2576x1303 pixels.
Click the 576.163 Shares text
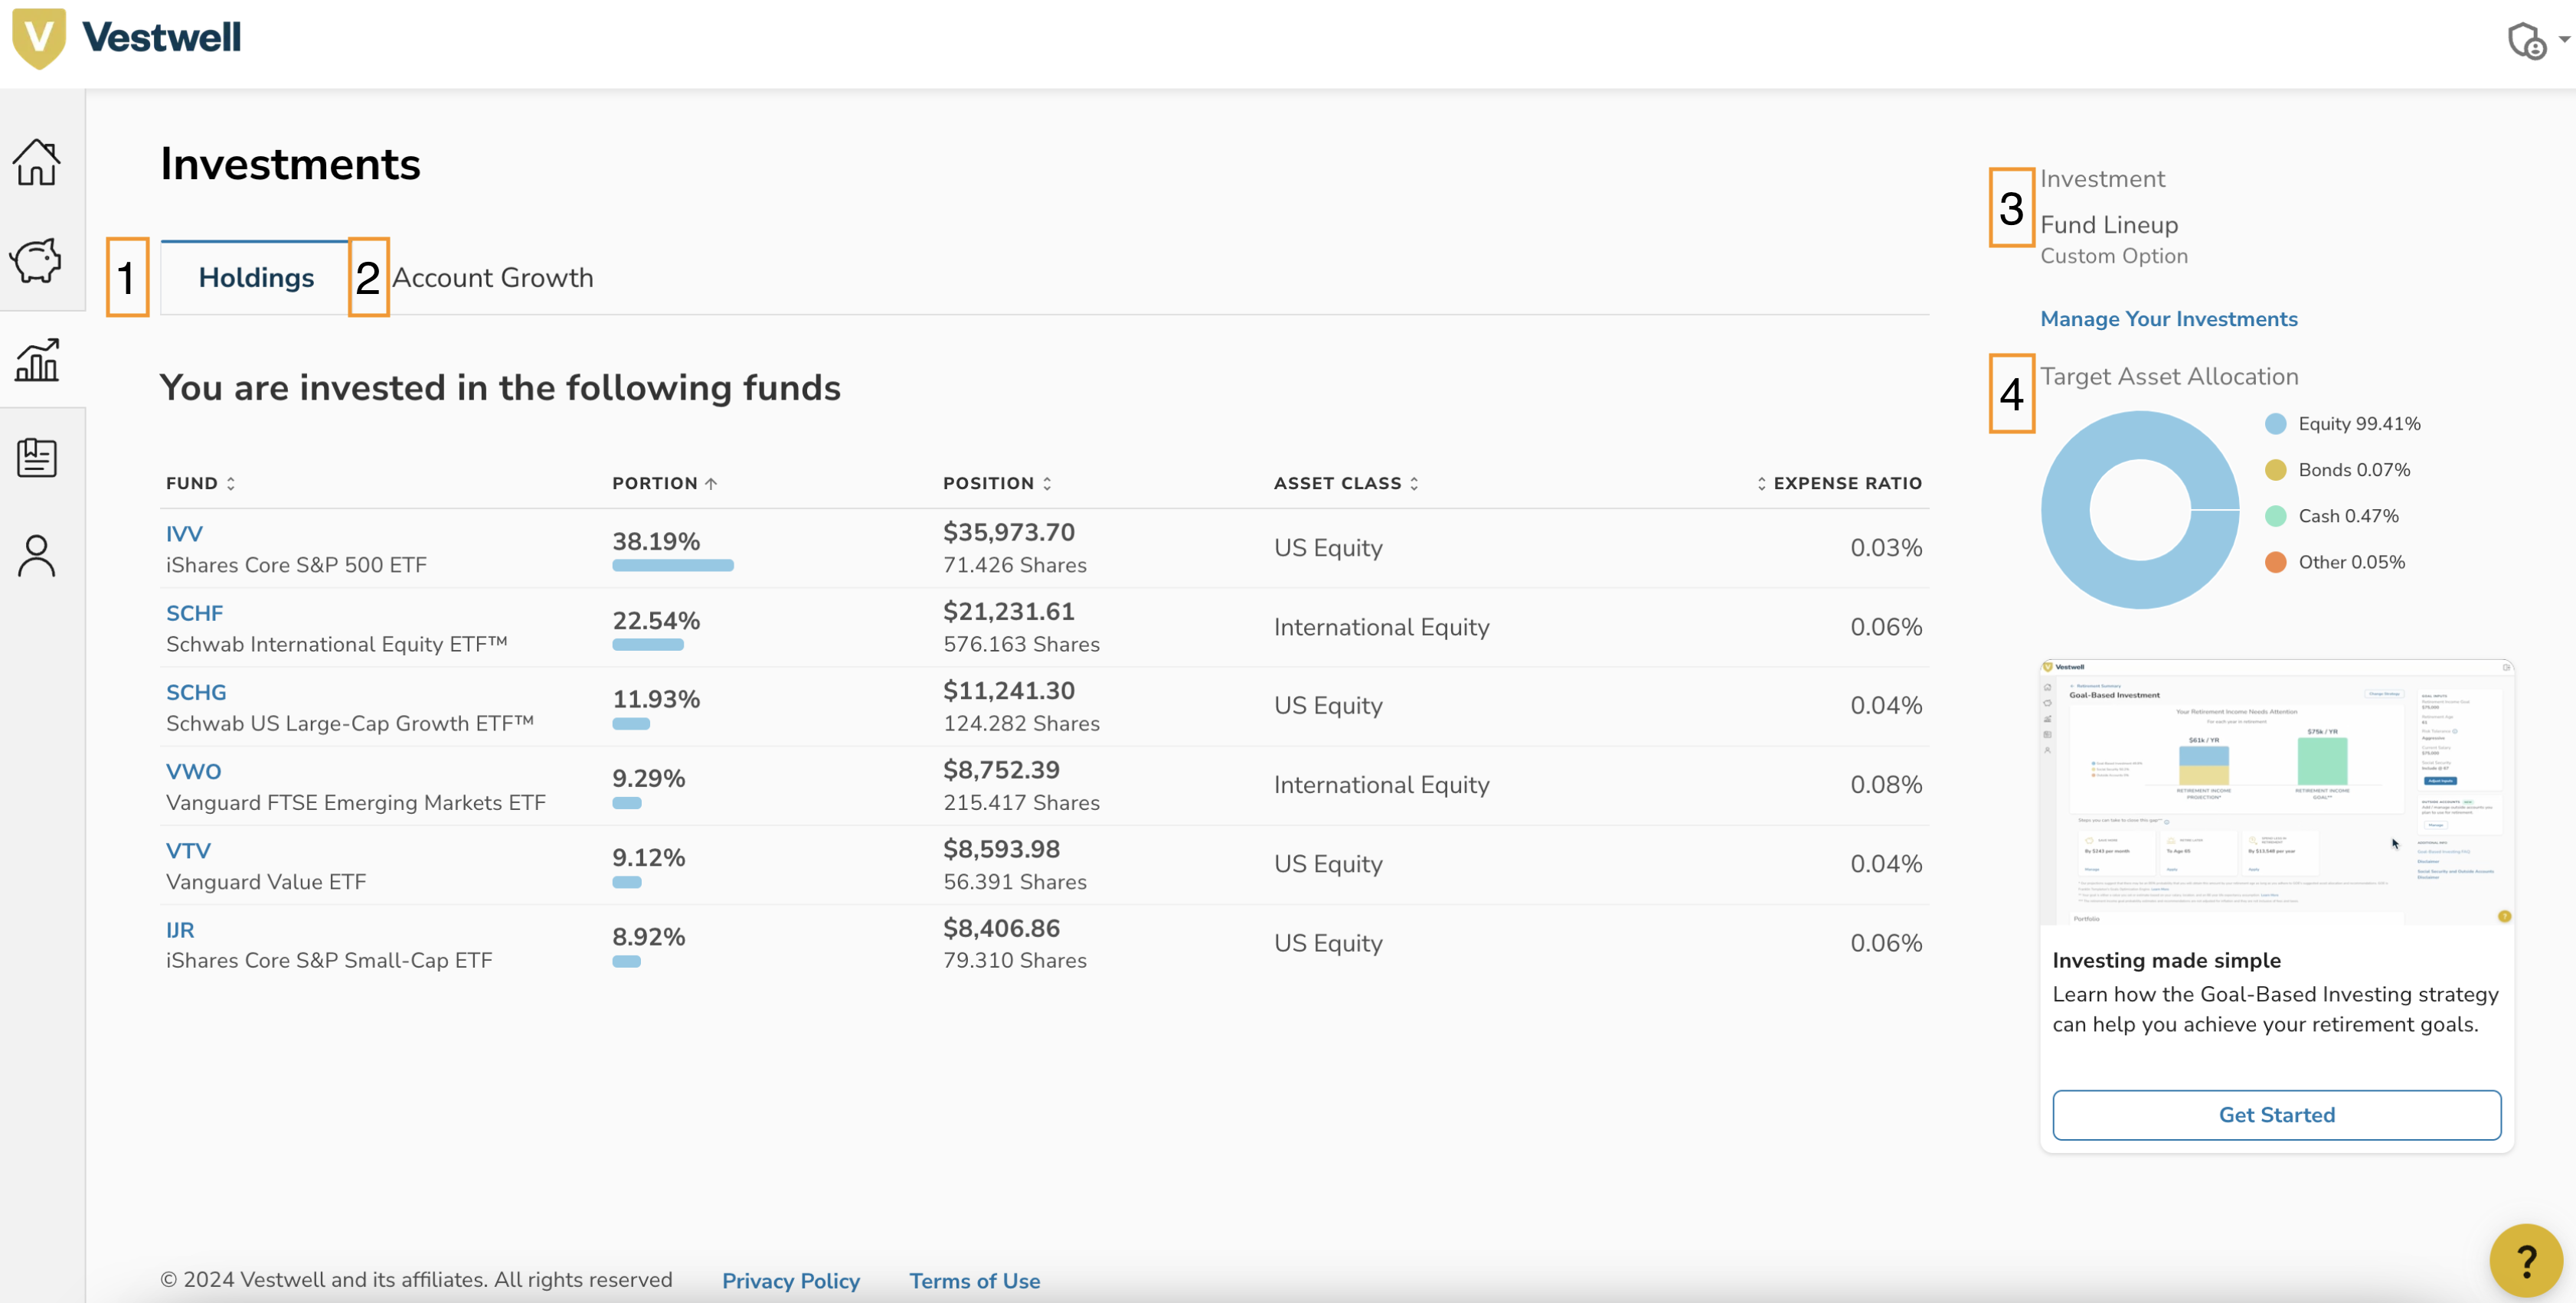[x=1021, y=644]
